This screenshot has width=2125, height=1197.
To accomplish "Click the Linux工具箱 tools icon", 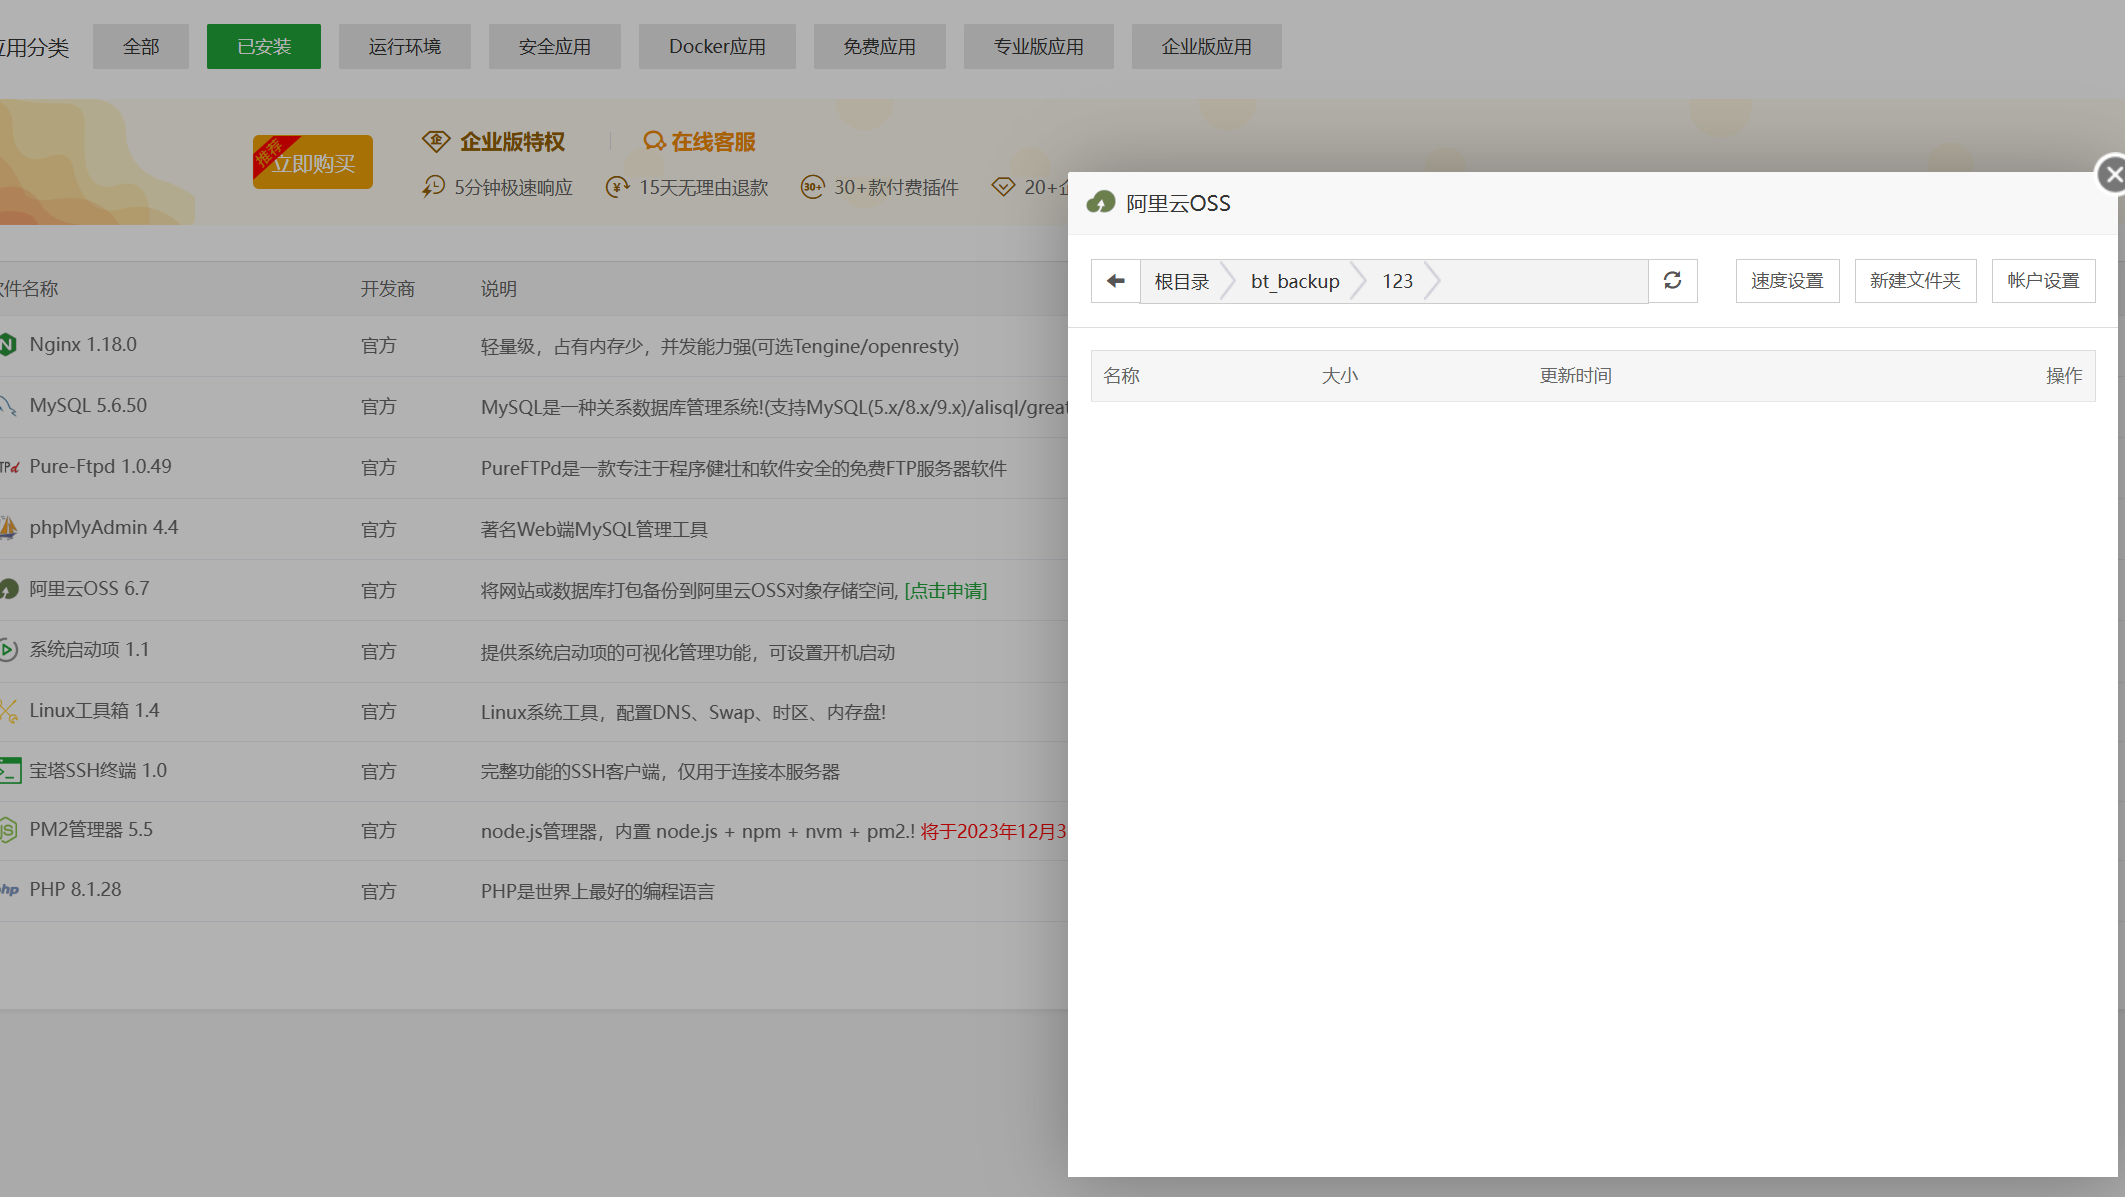I will pyautogui.click(x=8, y=711).
